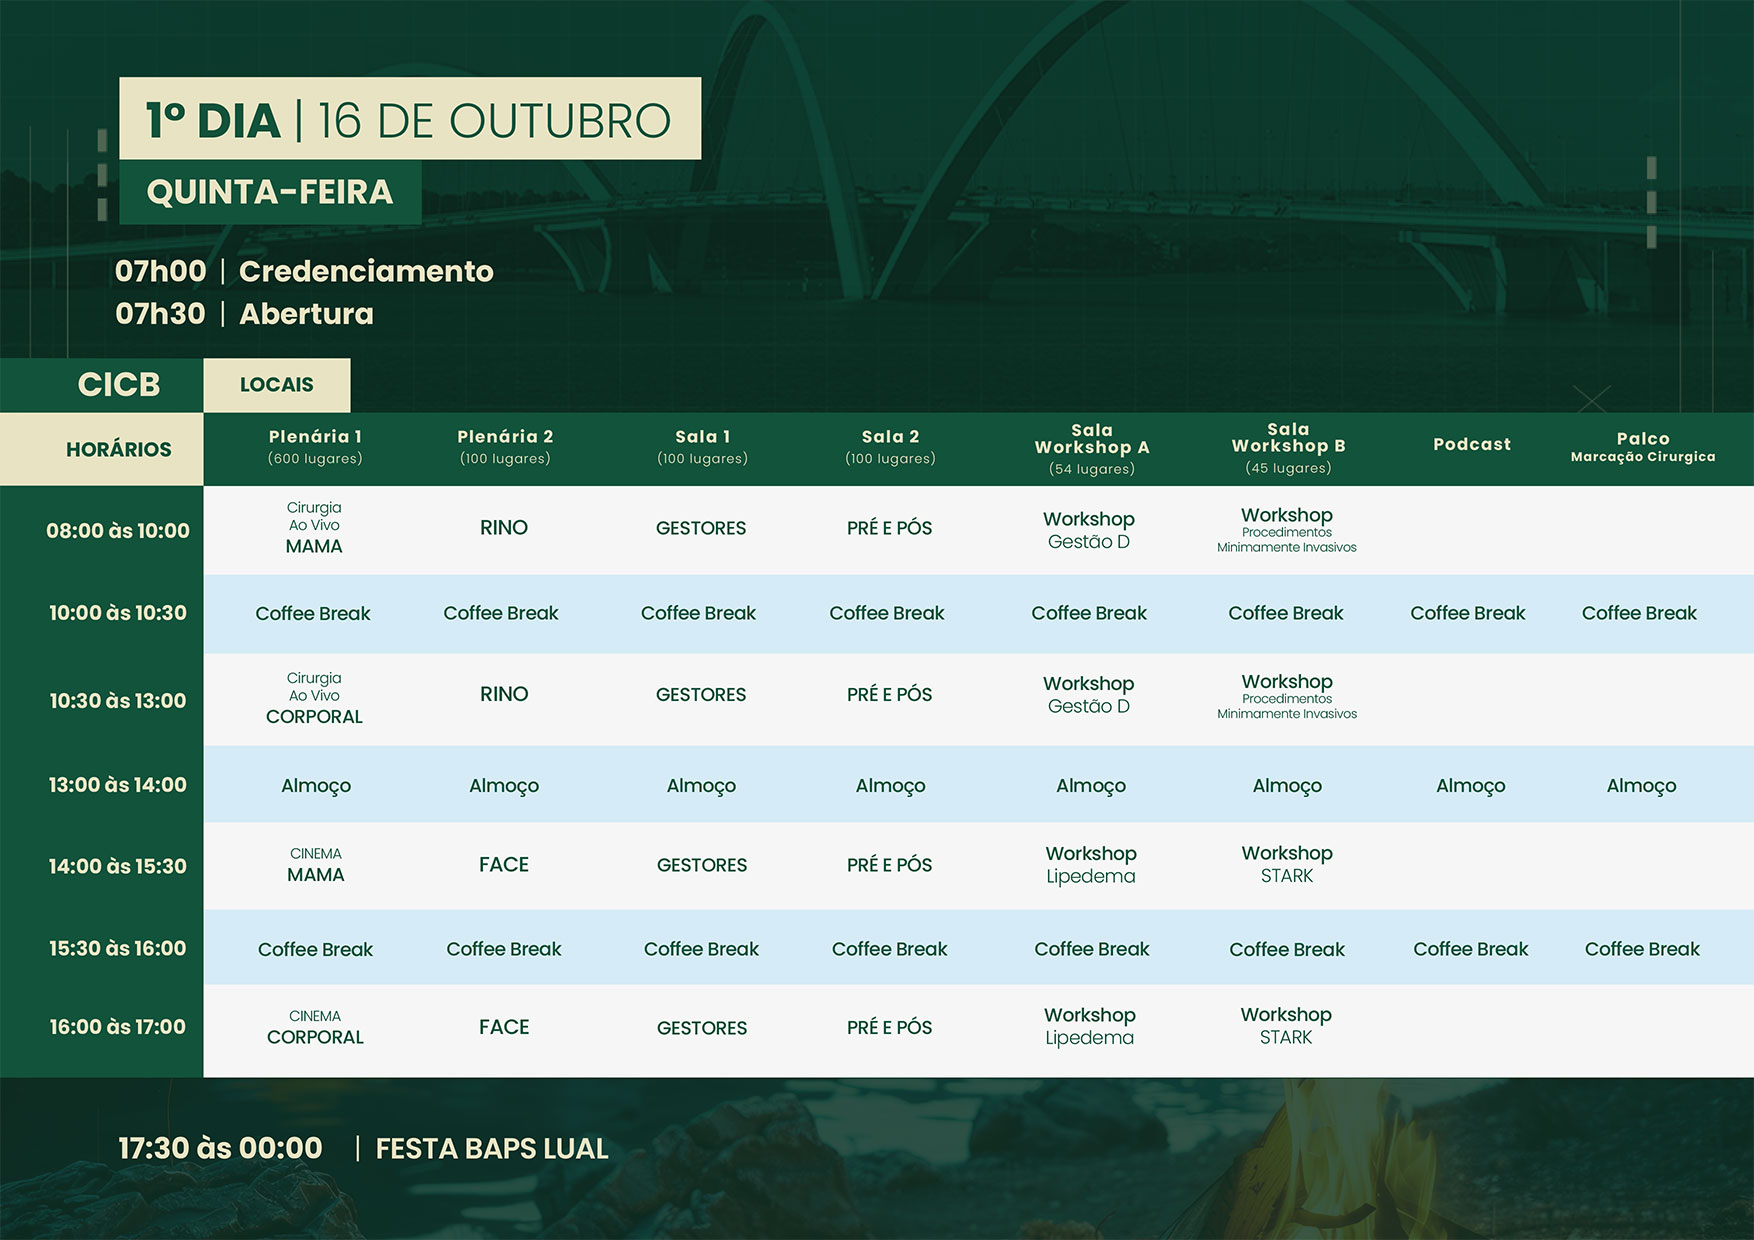1754x1240 pixels.
Task: Select the Plenária 1 column header
Action: pyautogui.click(x=314, y=447)
